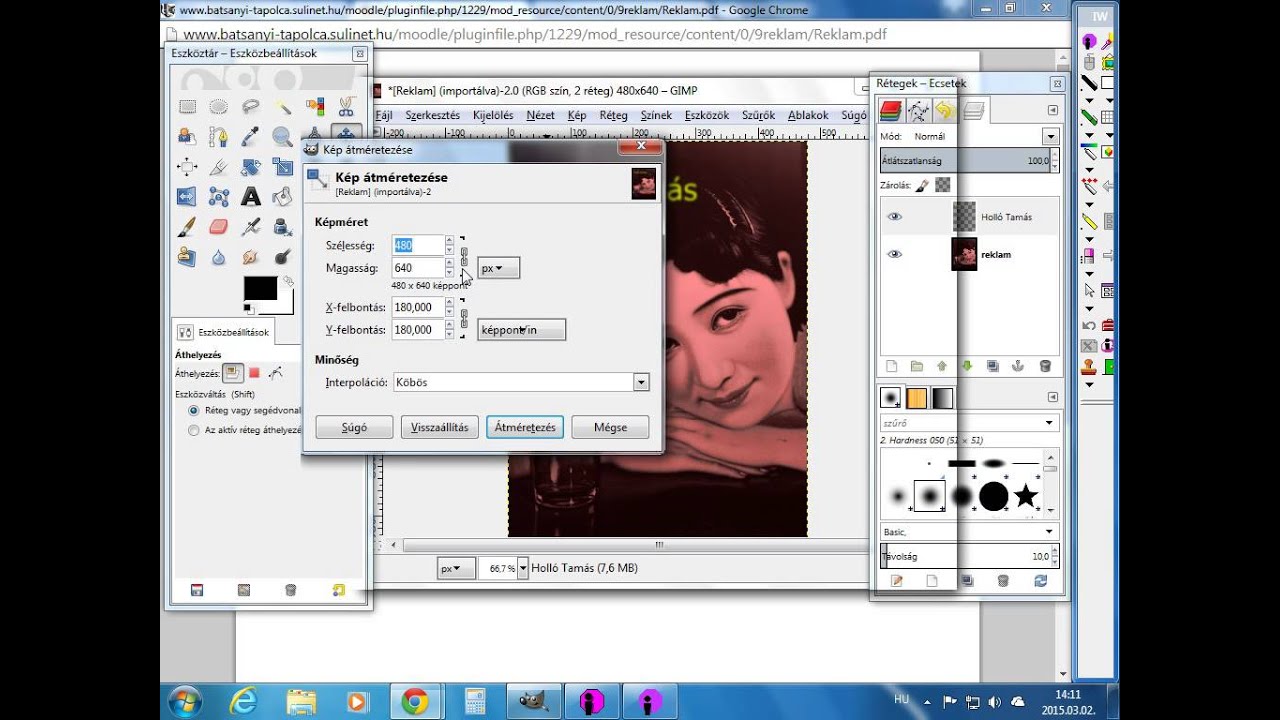The image size is (1280, 720).
Task: Select the Fuzzy Select magic wand tool
Action: (283, 107)
